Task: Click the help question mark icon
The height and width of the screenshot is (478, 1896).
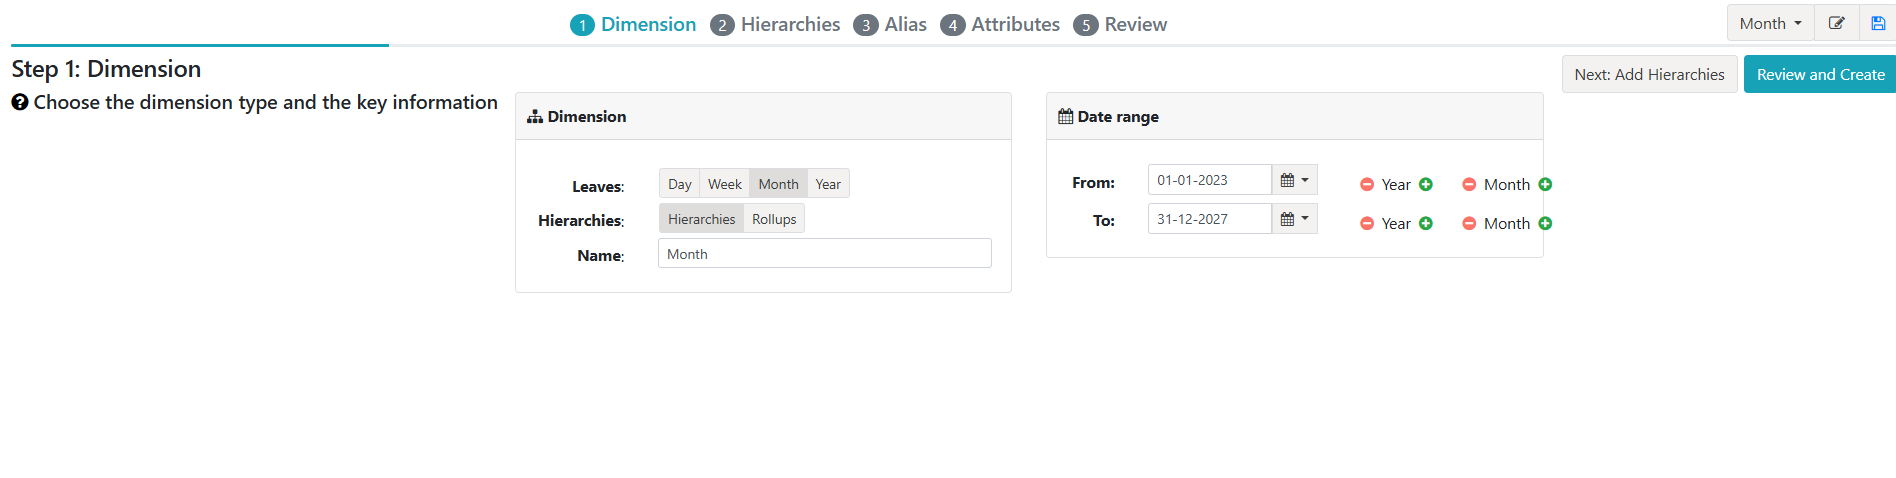Action: [20, 102]
